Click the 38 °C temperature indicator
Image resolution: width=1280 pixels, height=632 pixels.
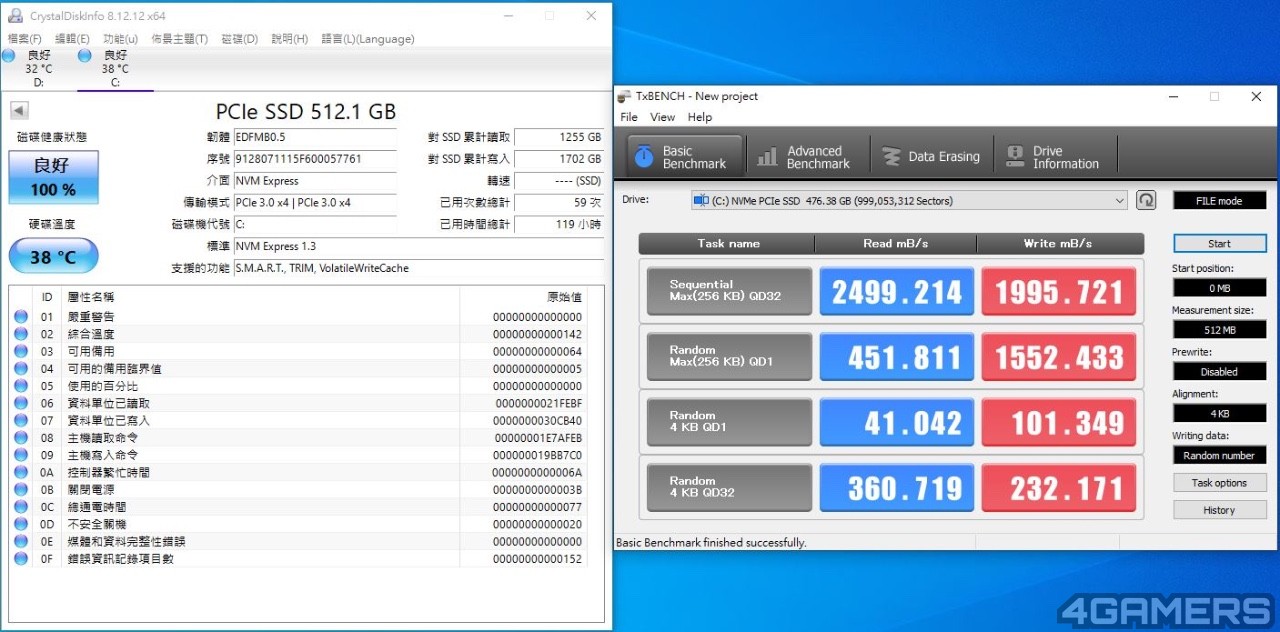(x=54, y=257)
